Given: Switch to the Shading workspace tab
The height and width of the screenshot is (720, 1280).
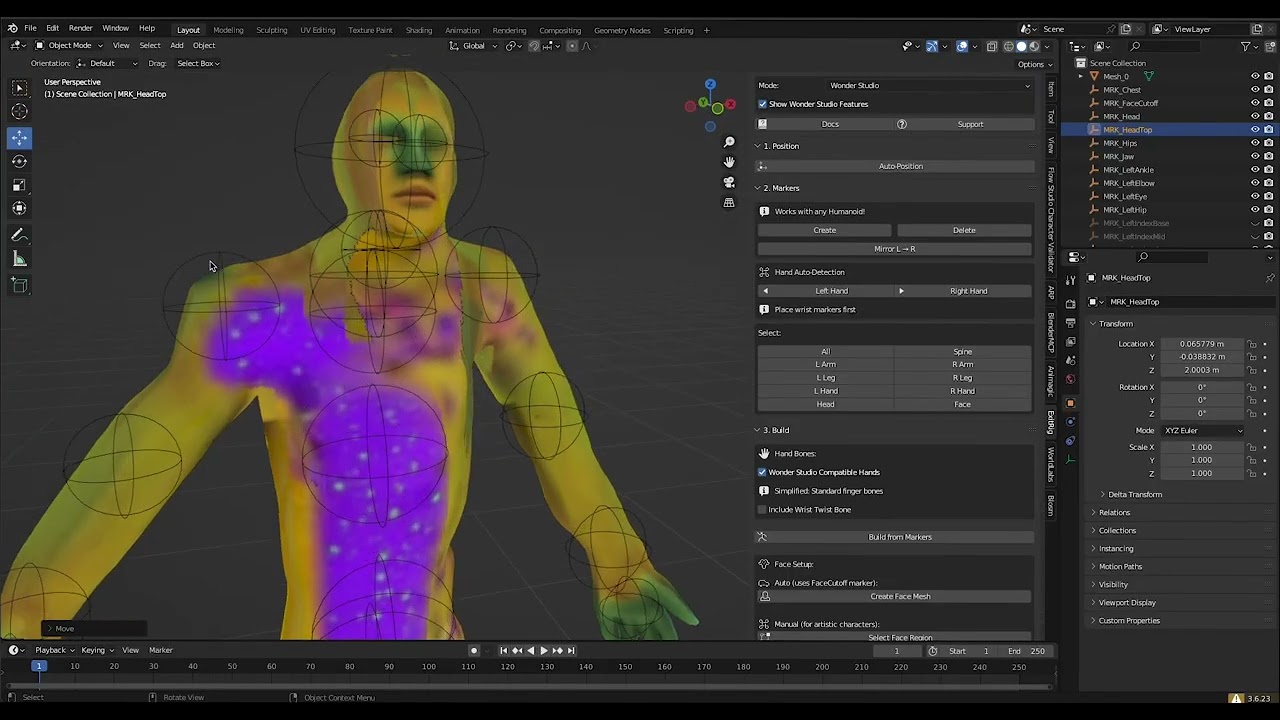Looking at the screenshot, I should coord(419,30).
